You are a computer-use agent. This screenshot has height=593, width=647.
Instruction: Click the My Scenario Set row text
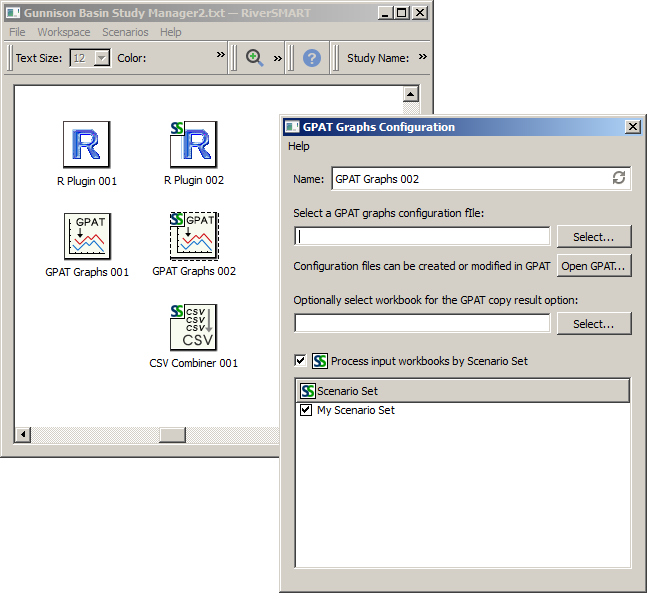[356, 410]
